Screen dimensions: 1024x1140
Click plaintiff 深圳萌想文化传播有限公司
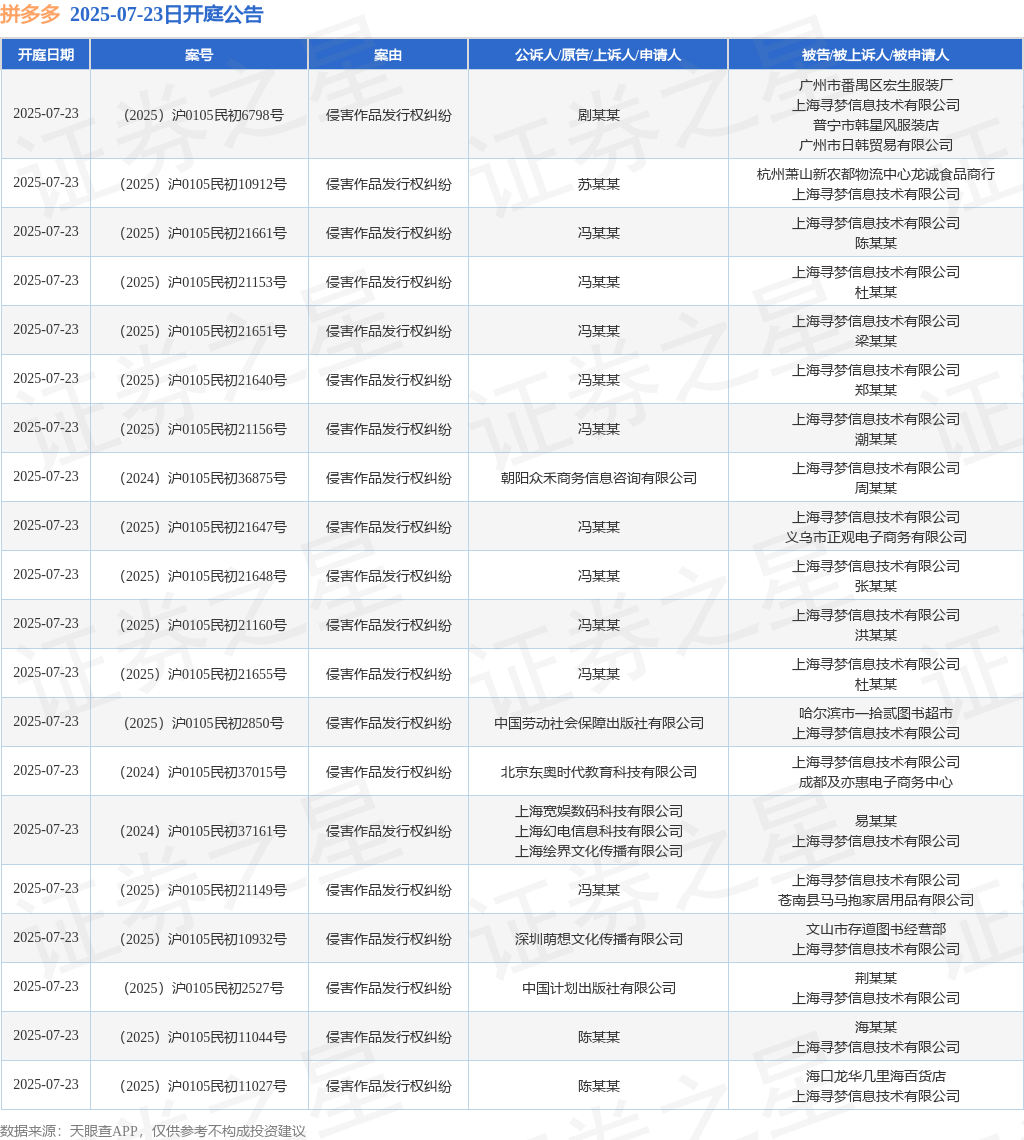(599, 939)
